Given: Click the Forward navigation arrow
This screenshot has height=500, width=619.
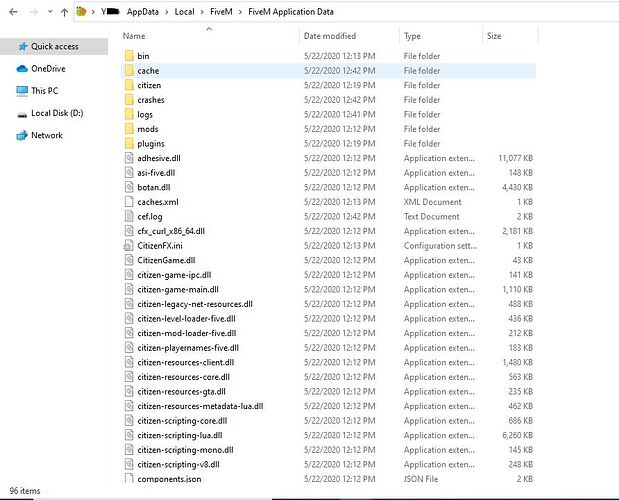Looking at the screenshot, I should [x=34, y=12].
